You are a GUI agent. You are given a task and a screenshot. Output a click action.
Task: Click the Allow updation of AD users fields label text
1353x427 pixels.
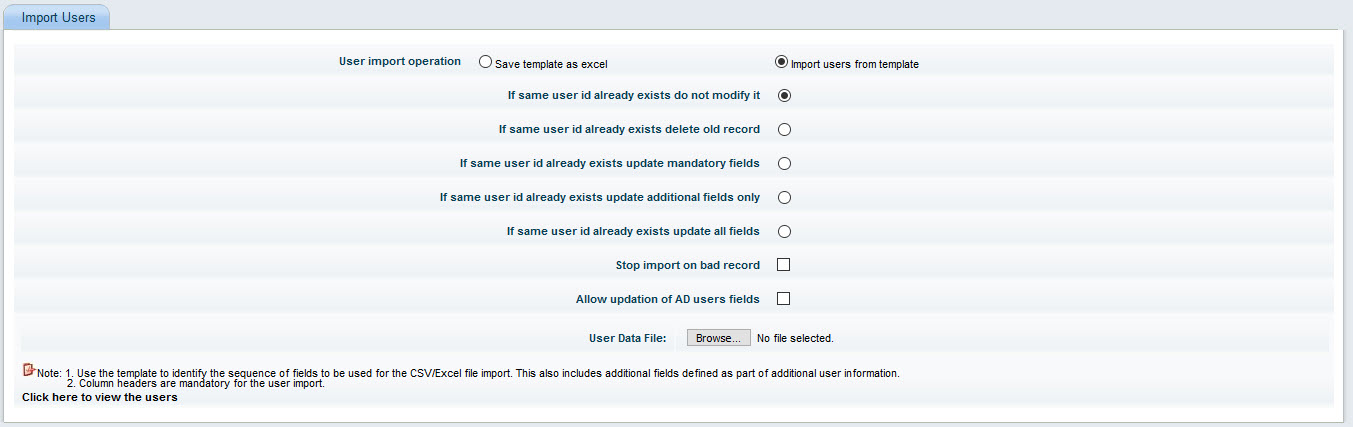(x=667, y=300)
